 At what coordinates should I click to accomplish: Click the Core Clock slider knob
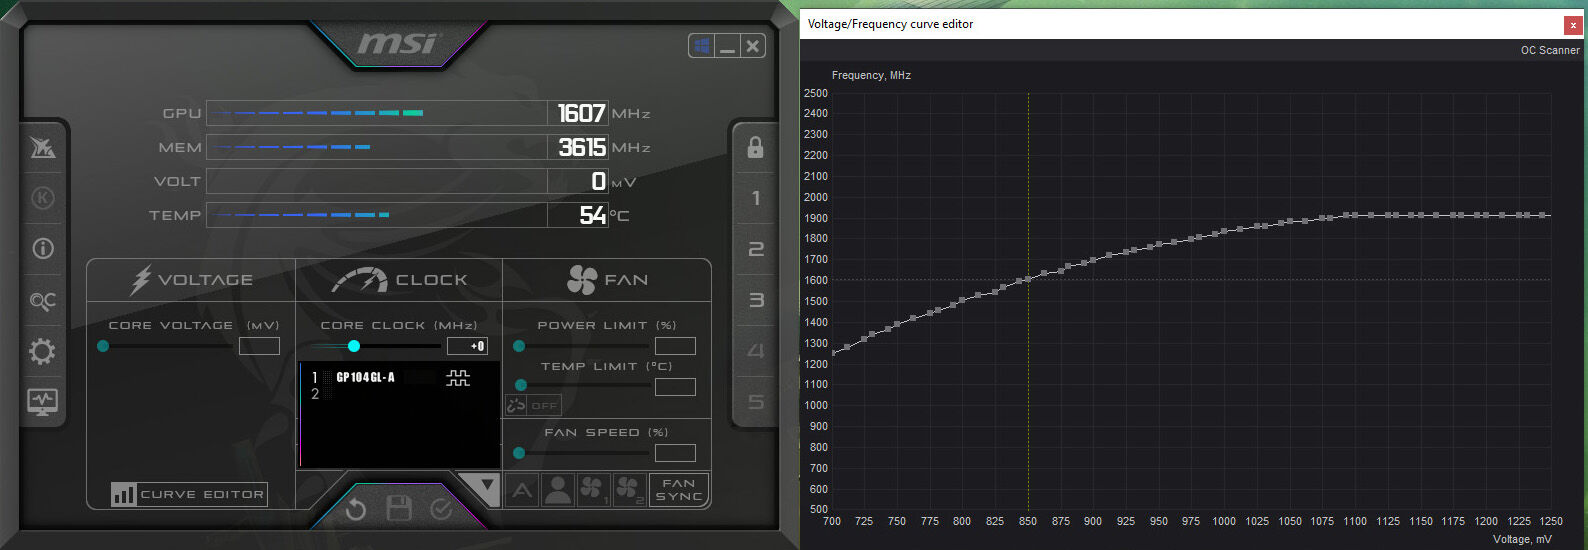[x=354, y=346]
